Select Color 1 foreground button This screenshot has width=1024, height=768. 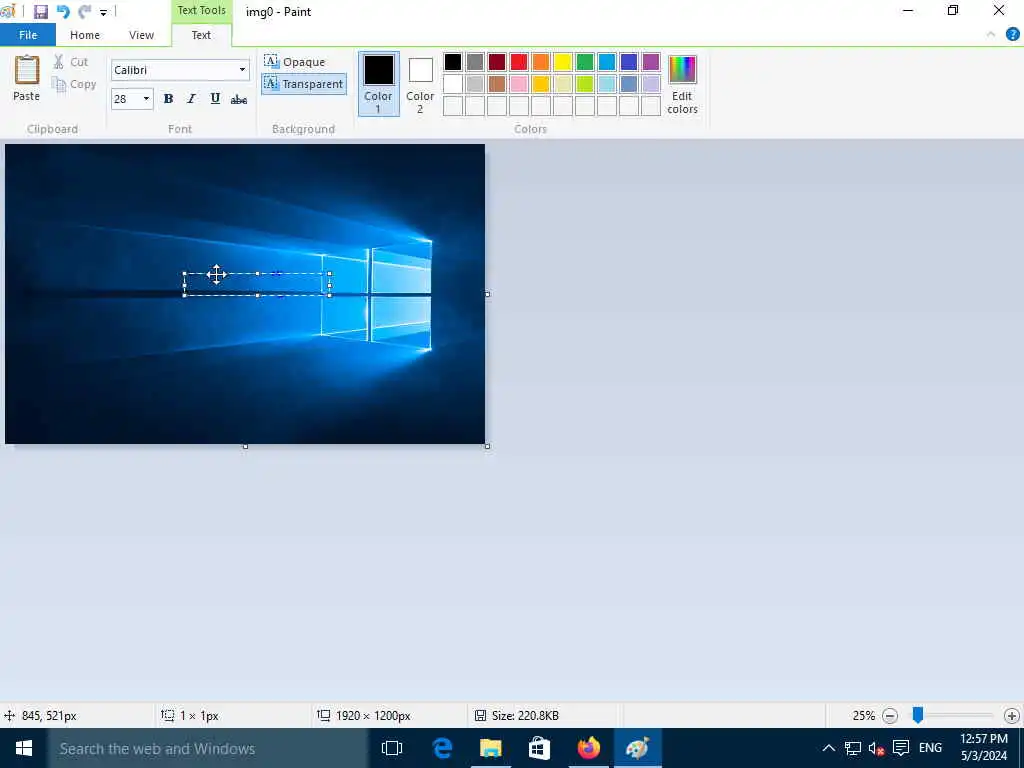coord(379,84)
